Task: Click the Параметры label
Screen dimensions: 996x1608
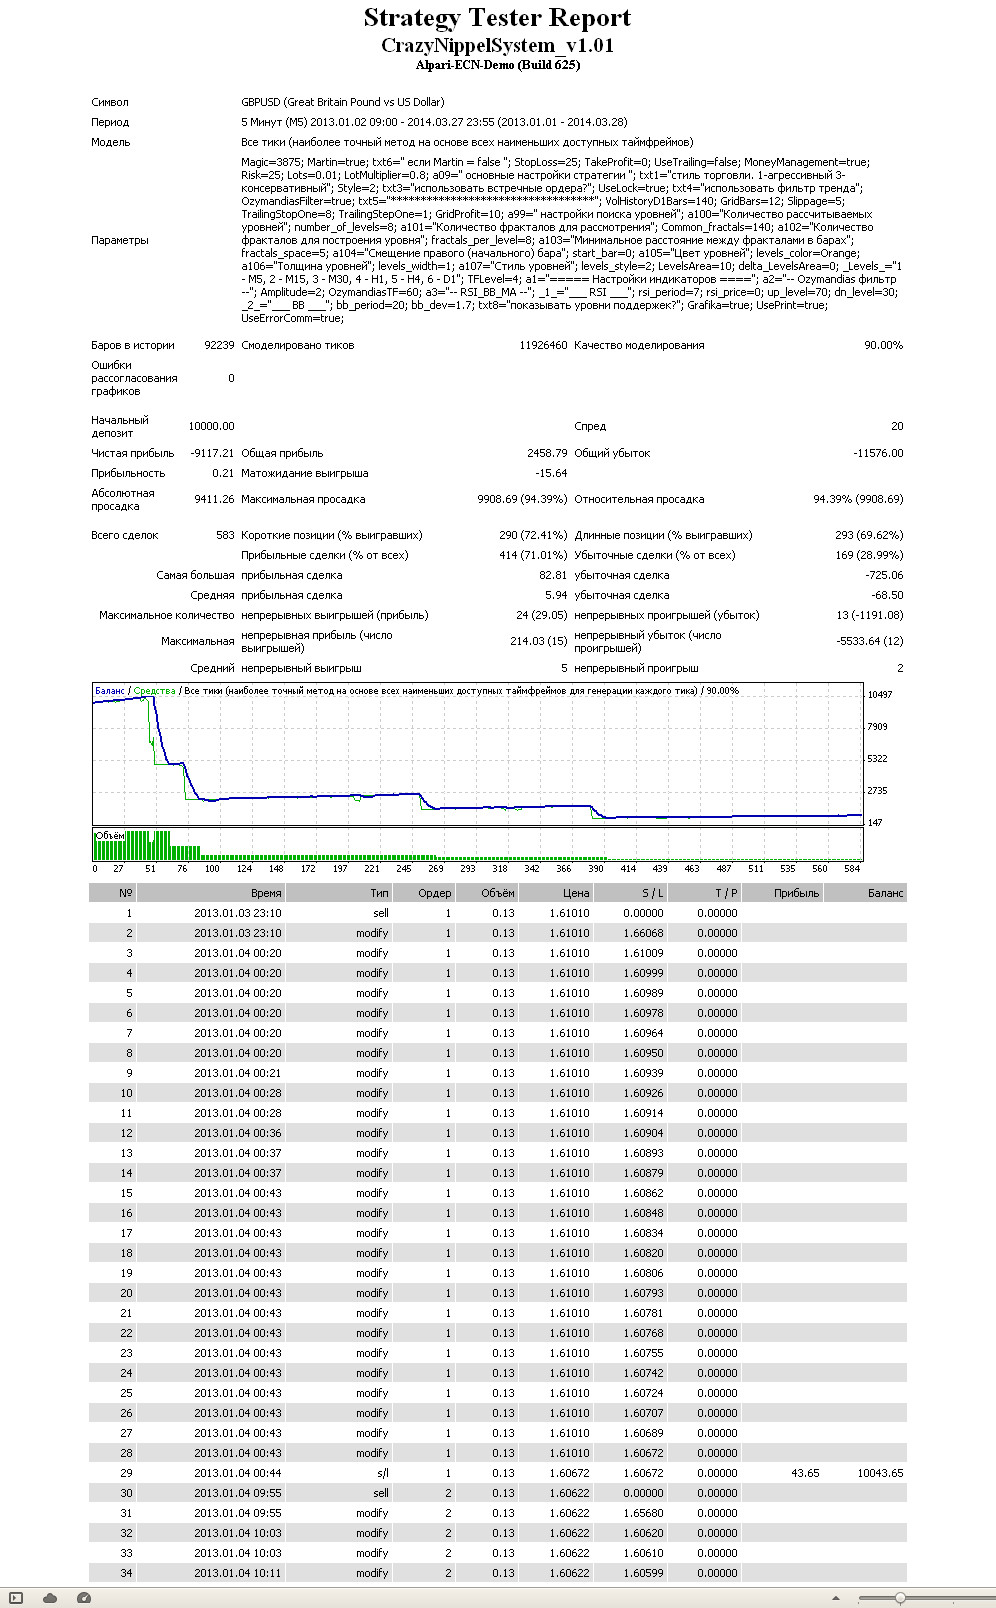Action: [x=120, y=240]
